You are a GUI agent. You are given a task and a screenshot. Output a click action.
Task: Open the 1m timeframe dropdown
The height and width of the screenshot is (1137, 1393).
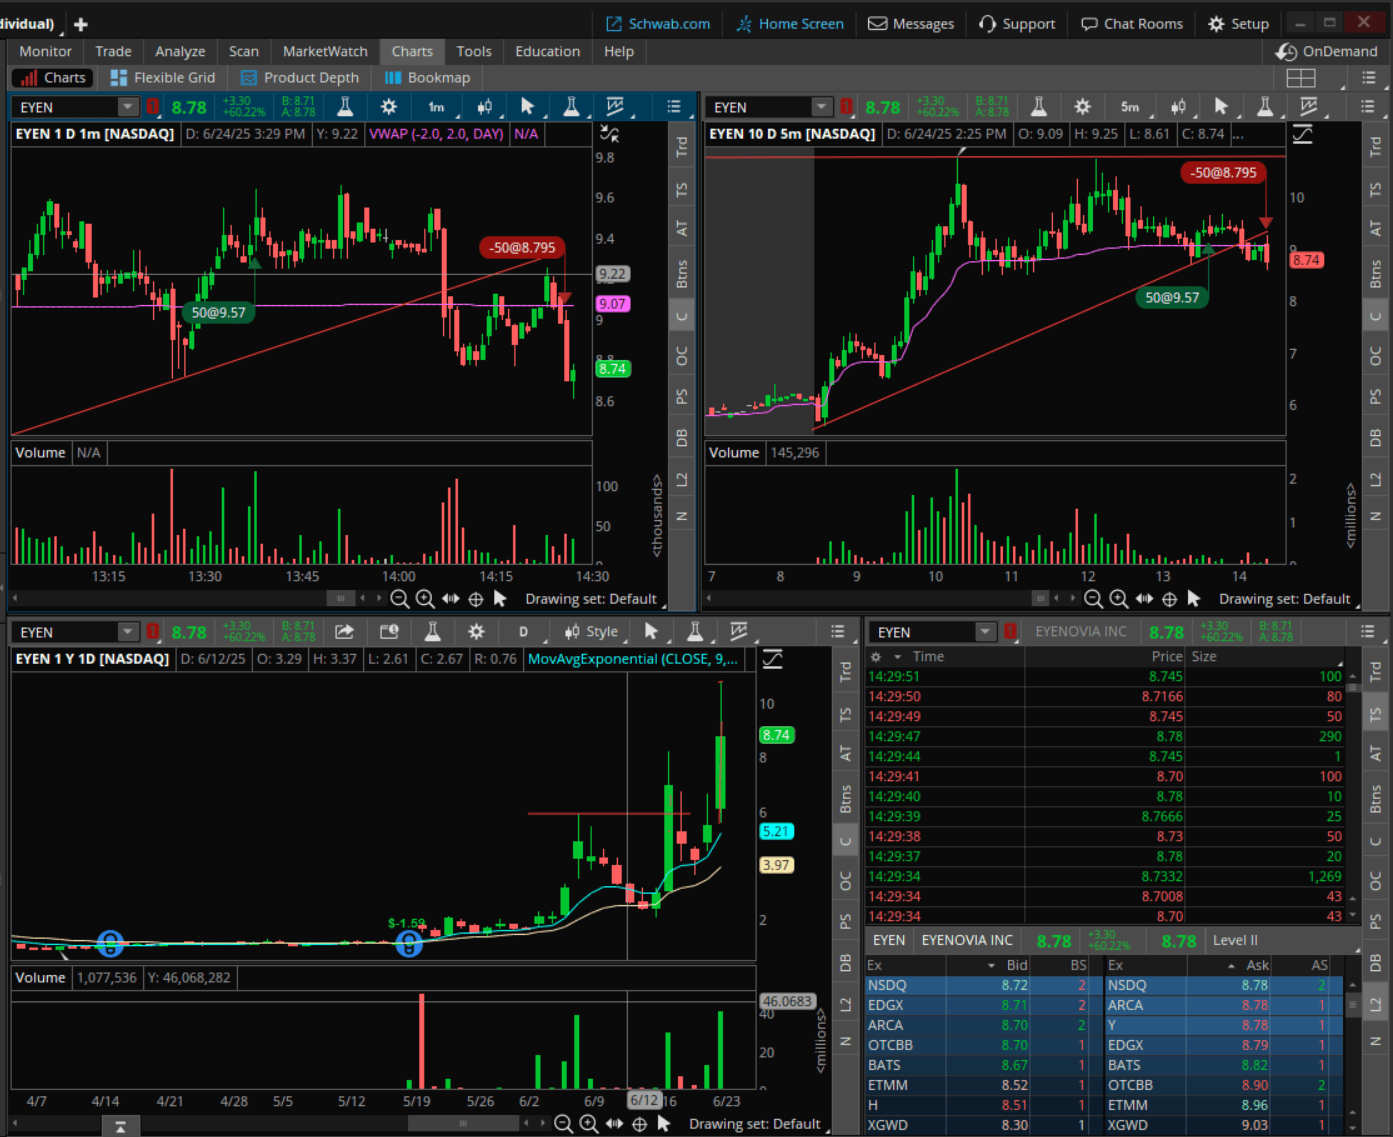[x=437, y=106]
